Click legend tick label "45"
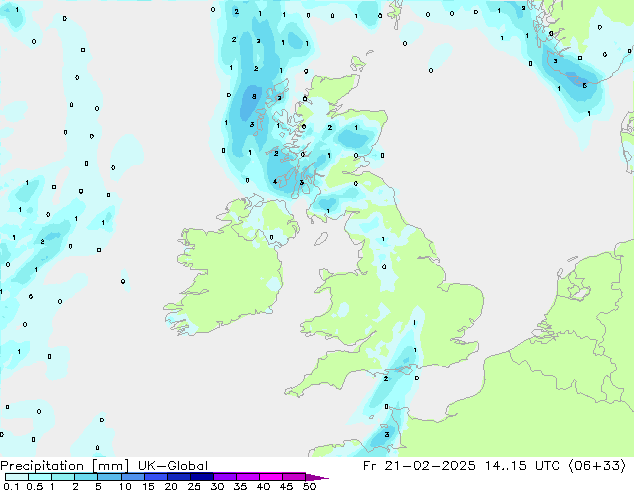 [286, 486]
